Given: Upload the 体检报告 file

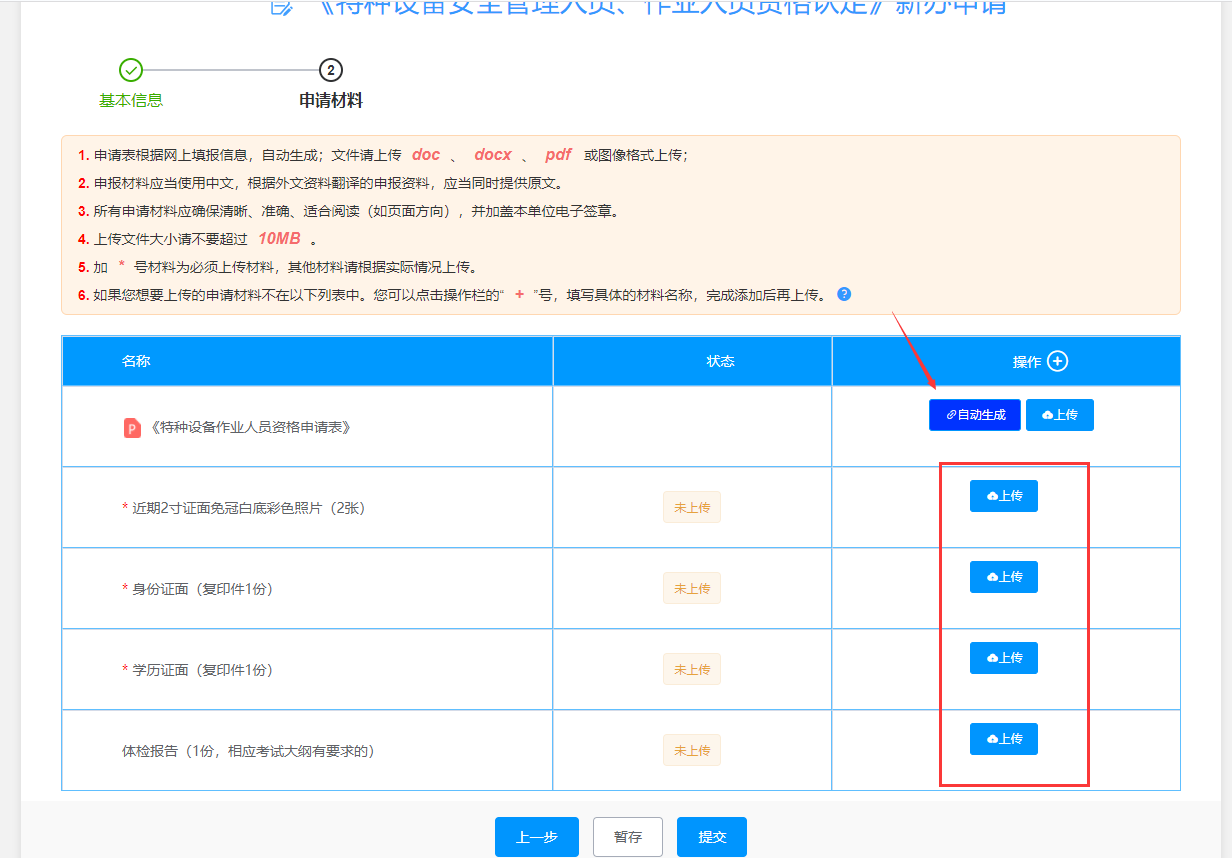Looking at the screenshot, I should (1003, 739).
